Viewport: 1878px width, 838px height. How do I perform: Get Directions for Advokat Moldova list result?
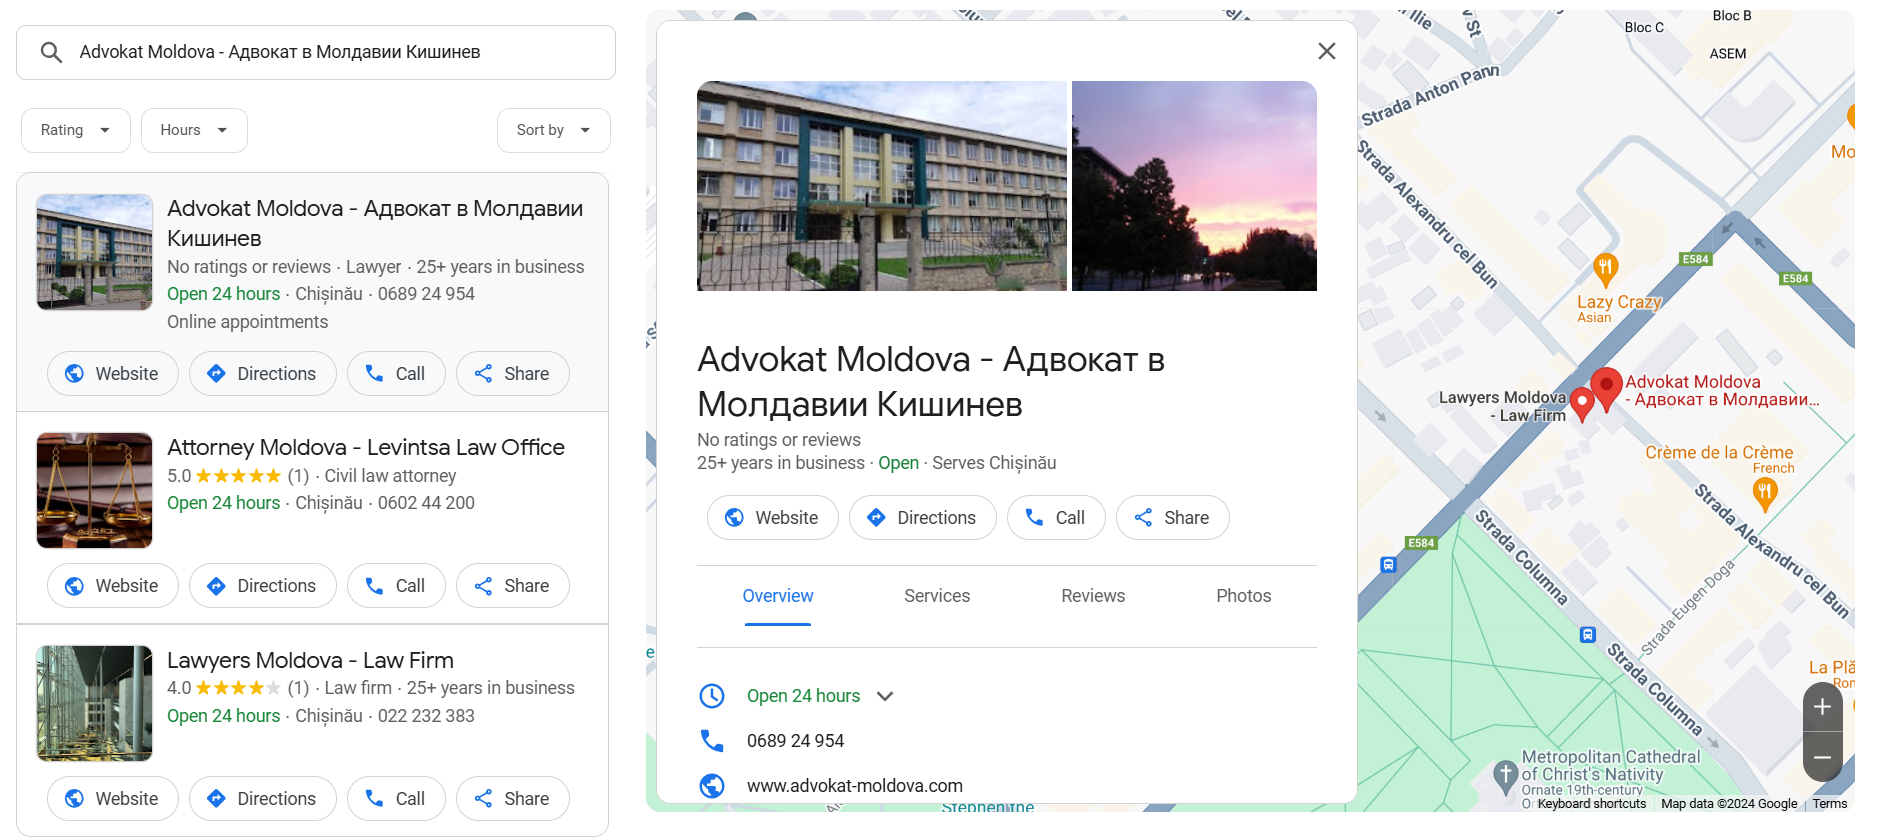(x=263, y=374)
